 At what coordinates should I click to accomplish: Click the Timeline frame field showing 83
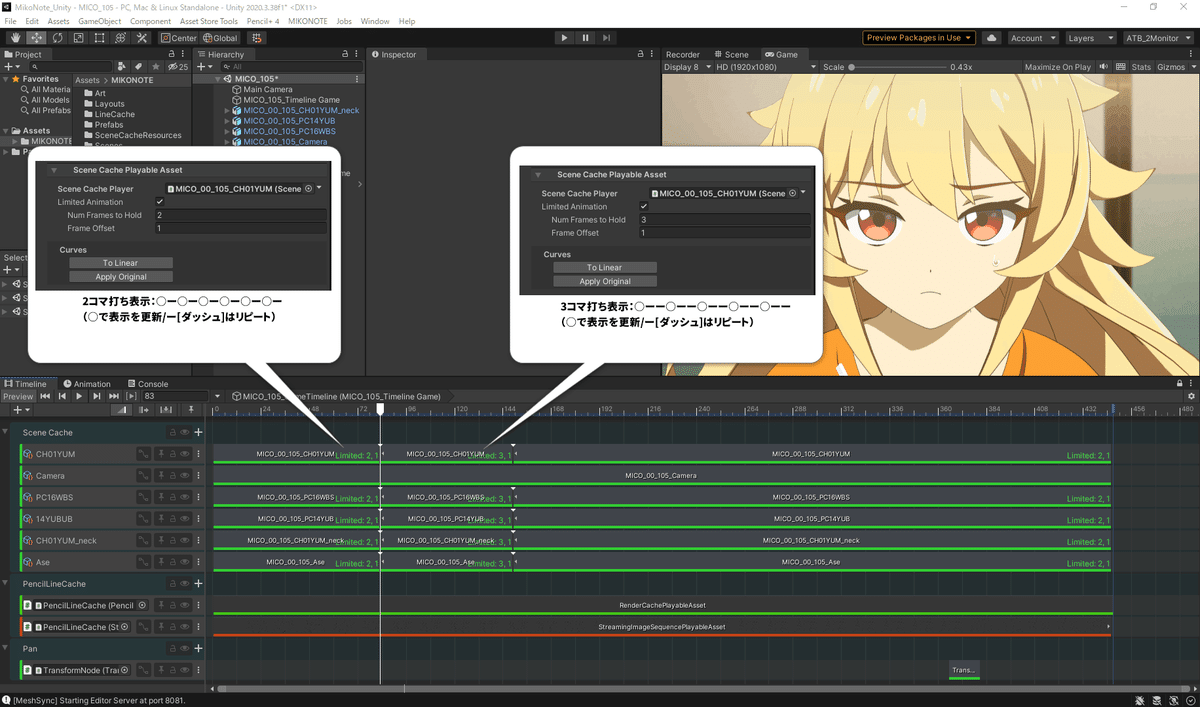(175, 397)
